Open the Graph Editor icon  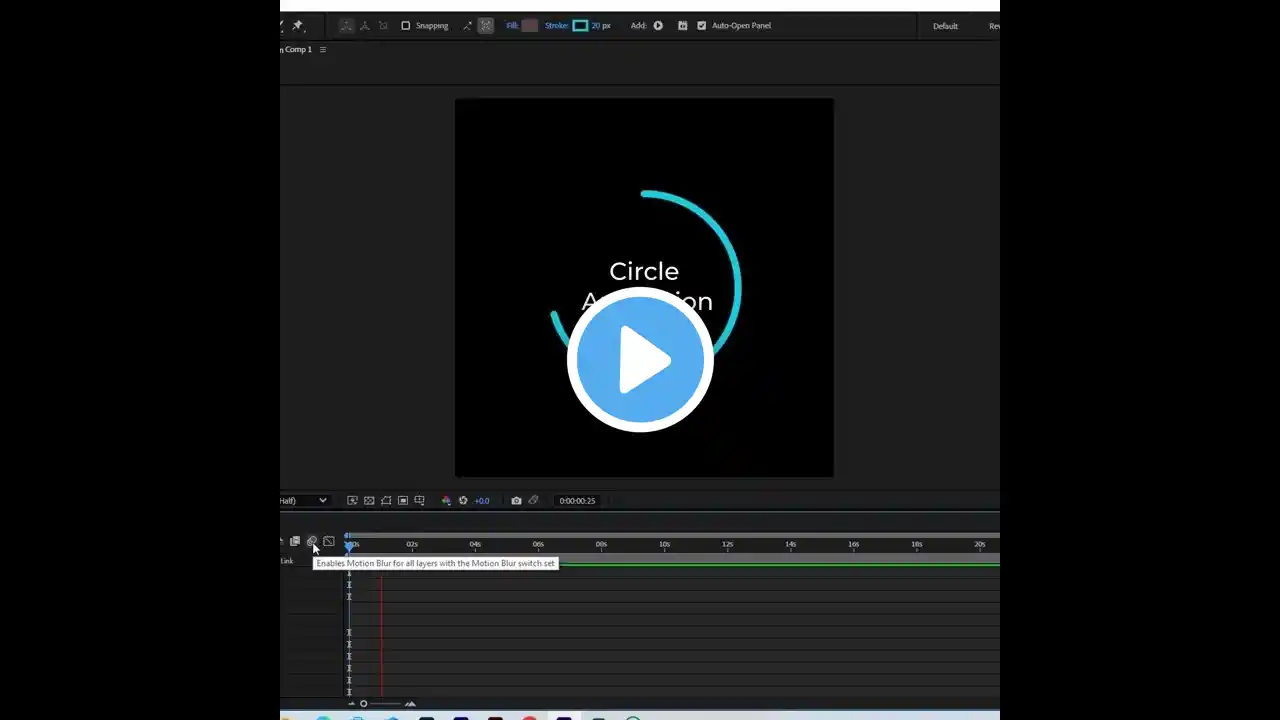(x=329, y=542)
